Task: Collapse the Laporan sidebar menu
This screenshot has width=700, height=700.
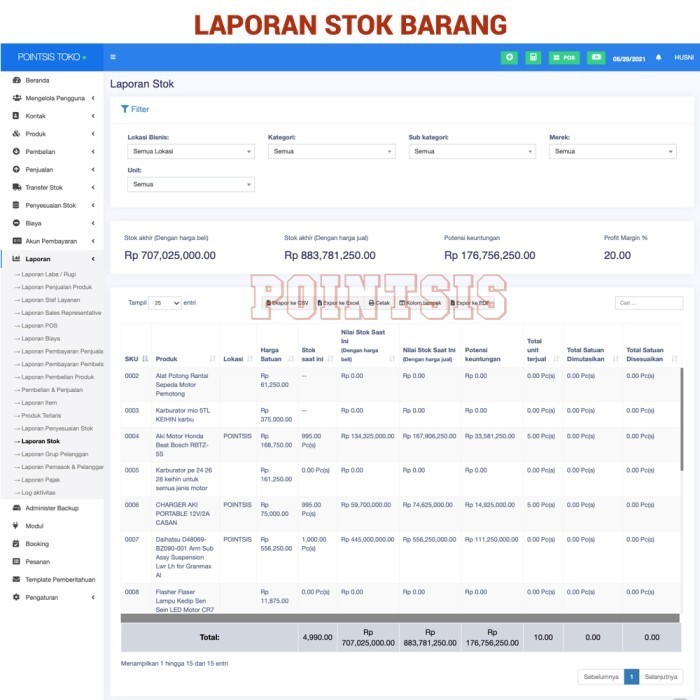Action: (54, 259)
